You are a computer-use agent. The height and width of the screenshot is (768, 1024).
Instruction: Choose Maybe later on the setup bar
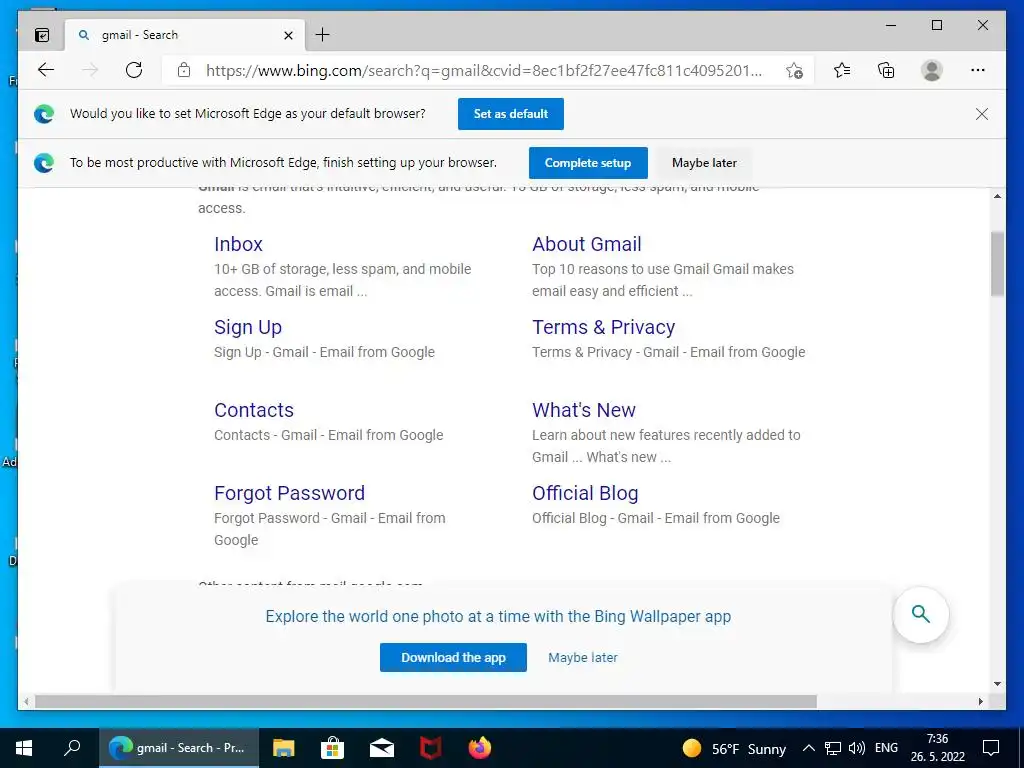pyautogui.click(x=704, y=163)
